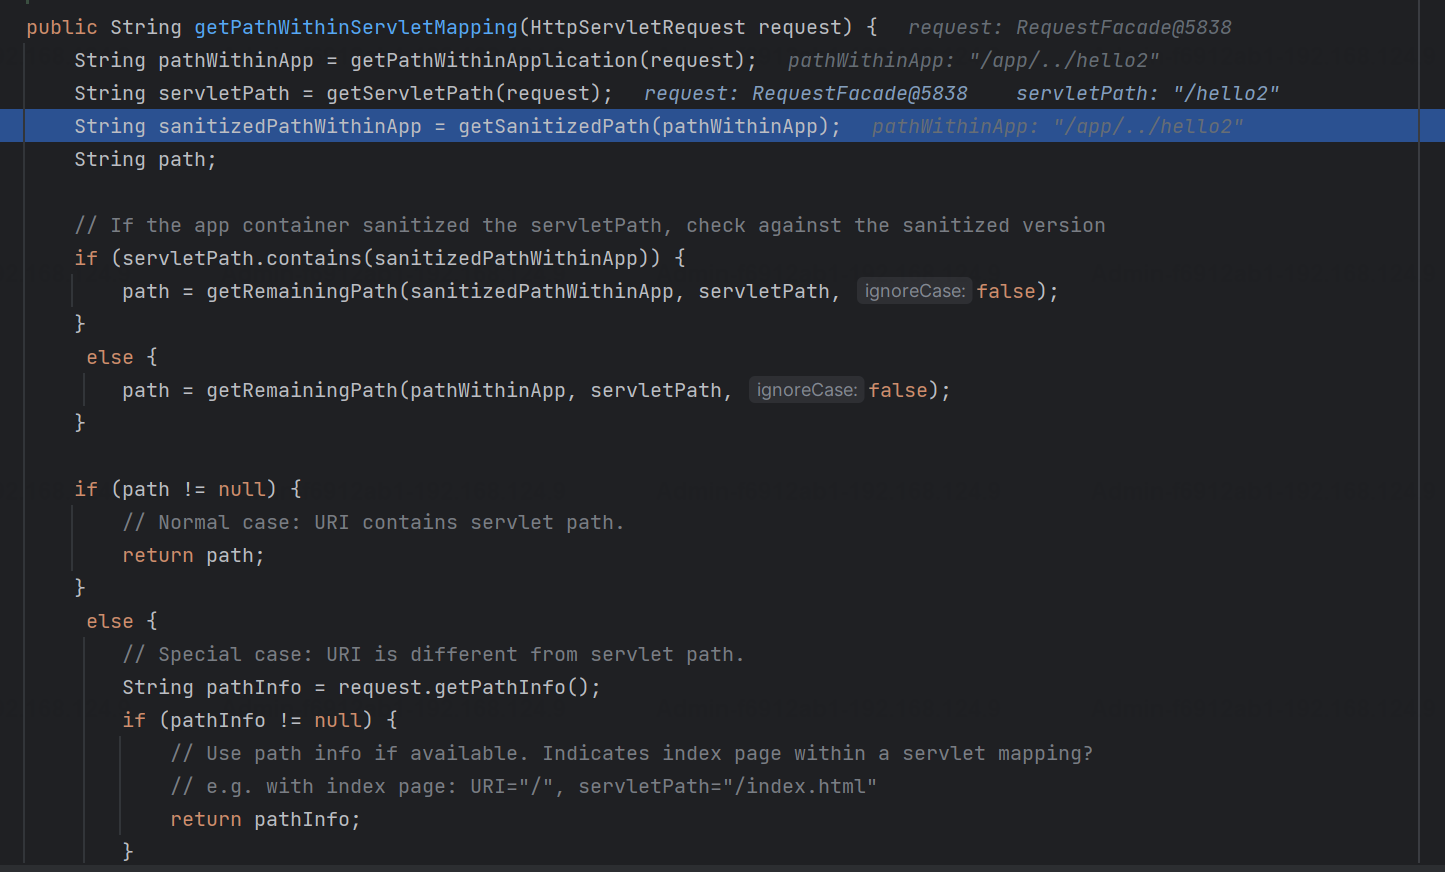Click the 'return path;' statement

click(x=193, y=555)
